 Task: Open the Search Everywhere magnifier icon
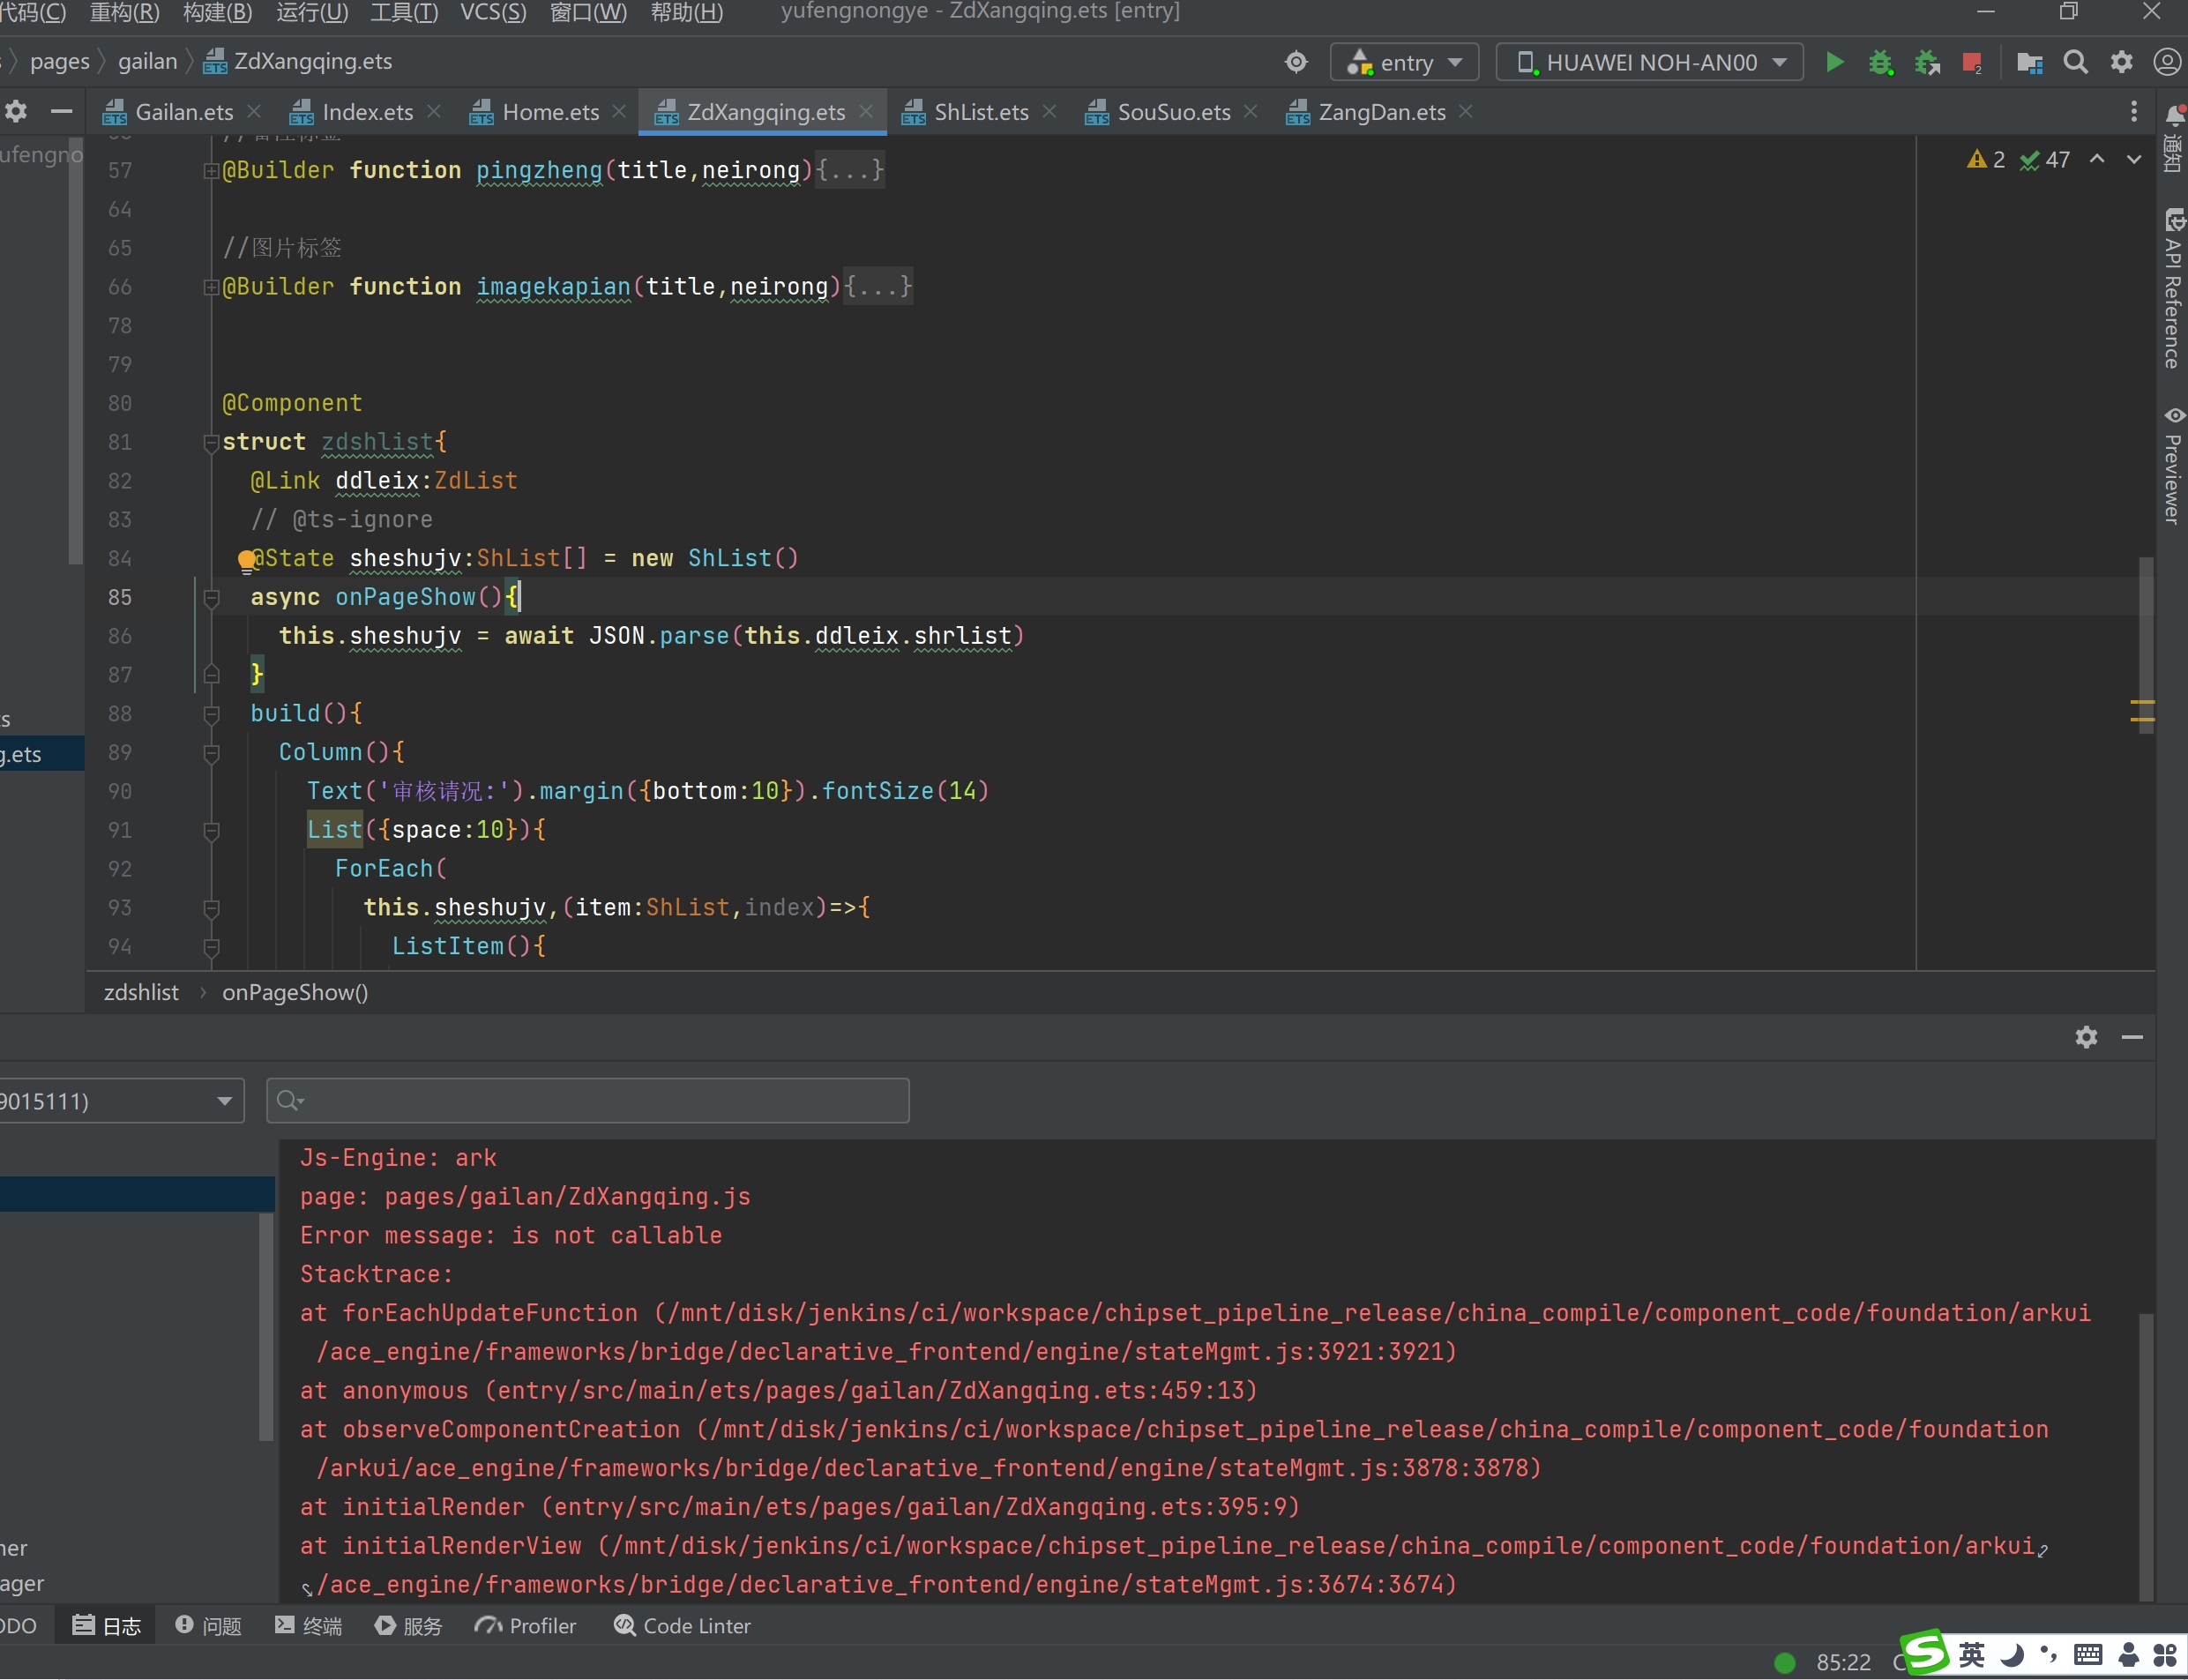coord(2076,62)
